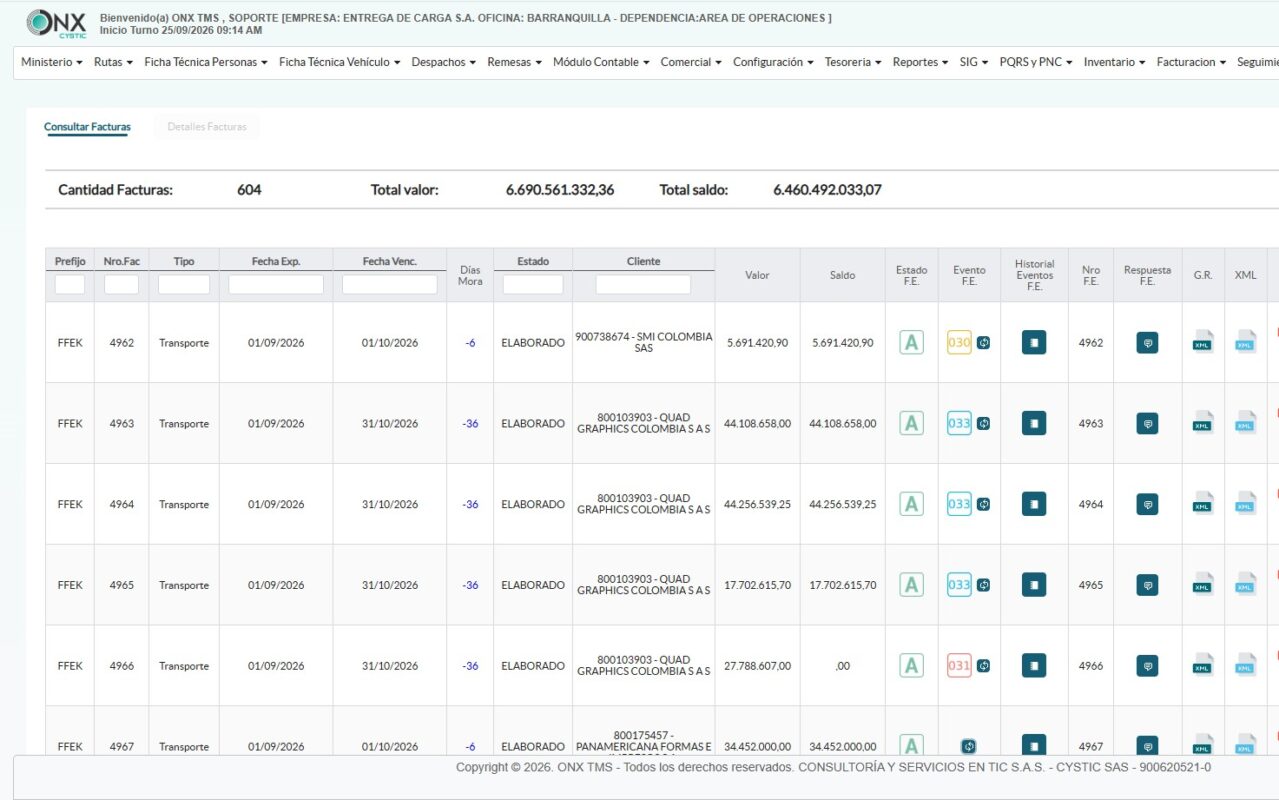
Task: Open Respuesta F.E. for invoice 4962
Action: pos(1147,343)
